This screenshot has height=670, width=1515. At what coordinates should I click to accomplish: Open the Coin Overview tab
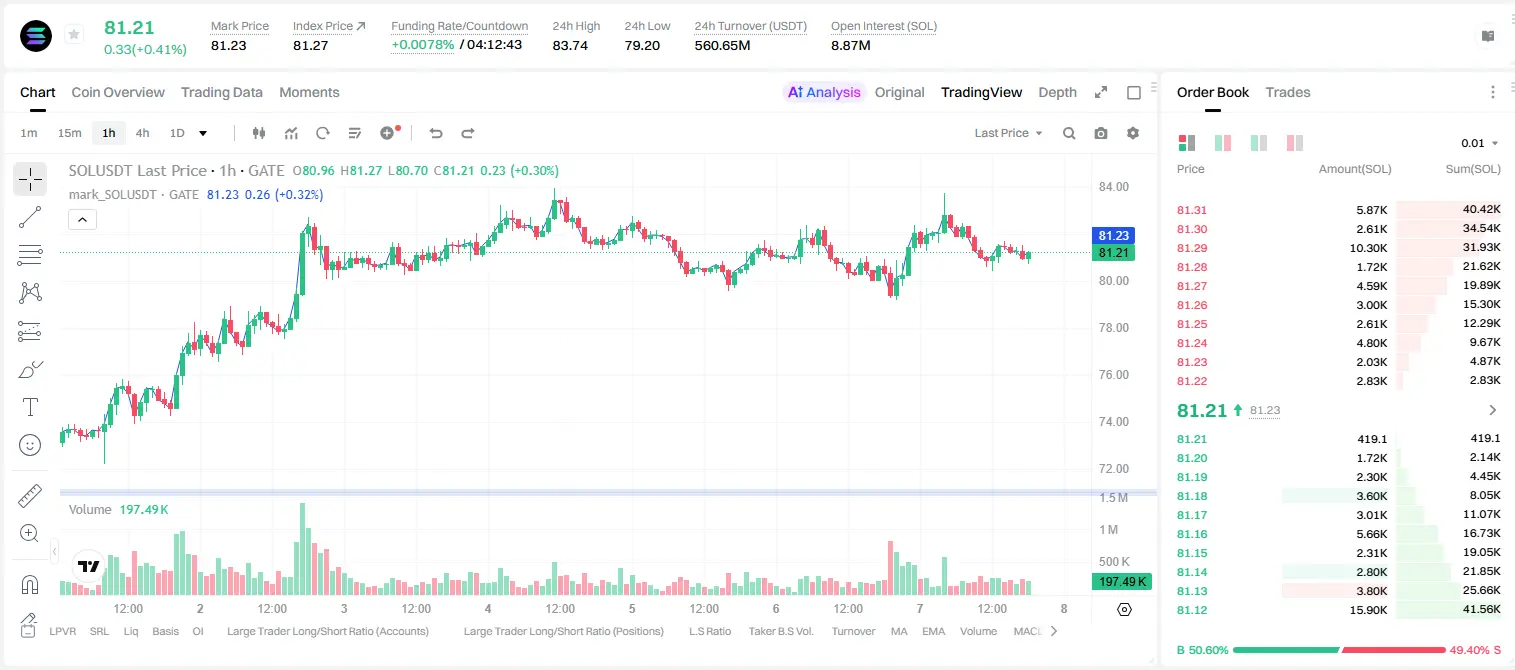[118, 92]
